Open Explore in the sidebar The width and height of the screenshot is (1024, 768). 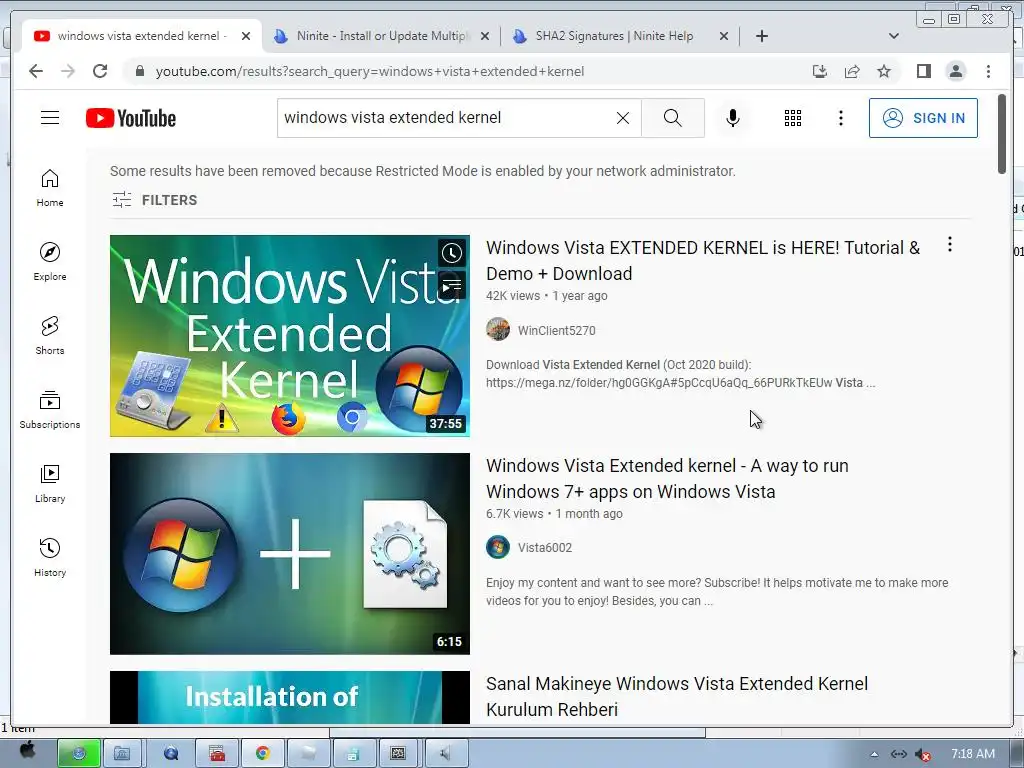coord(50,262)
